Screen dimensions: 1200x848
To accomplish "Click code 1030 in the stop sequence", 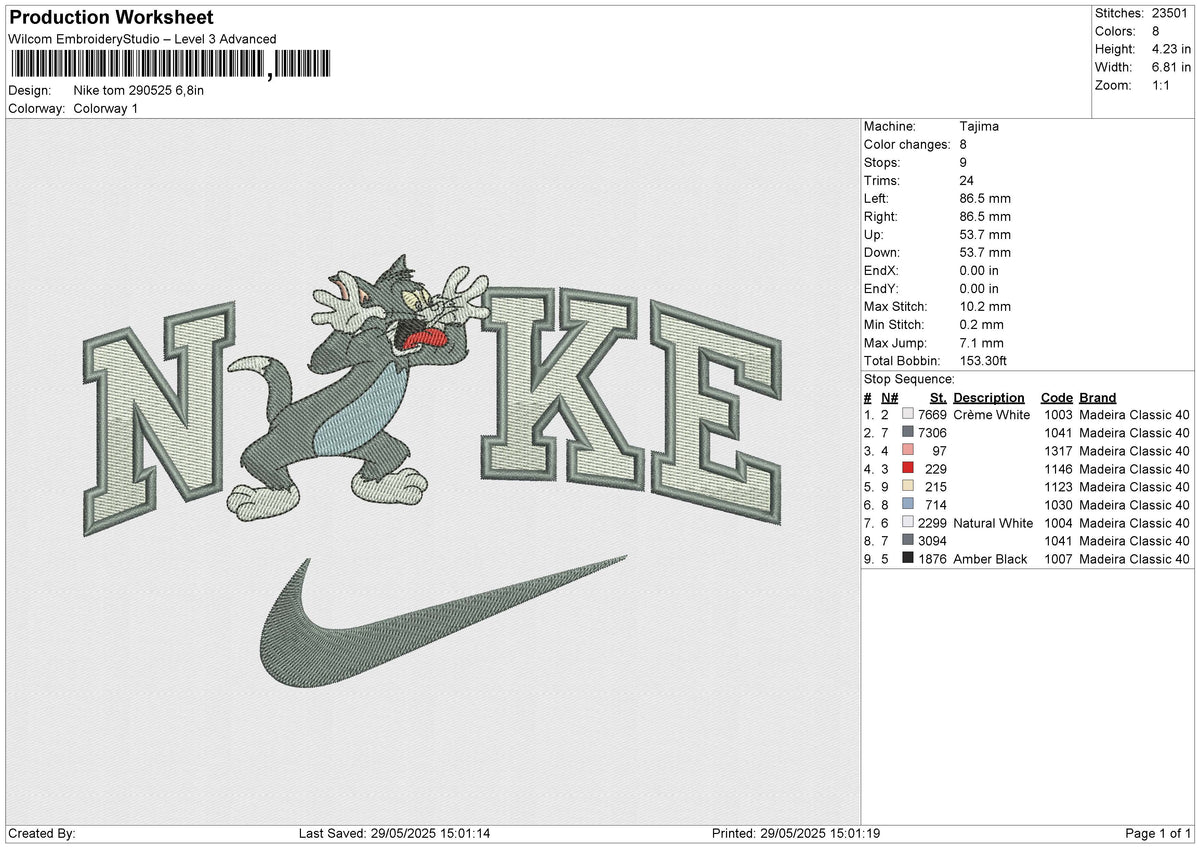I will point(1058,504).
